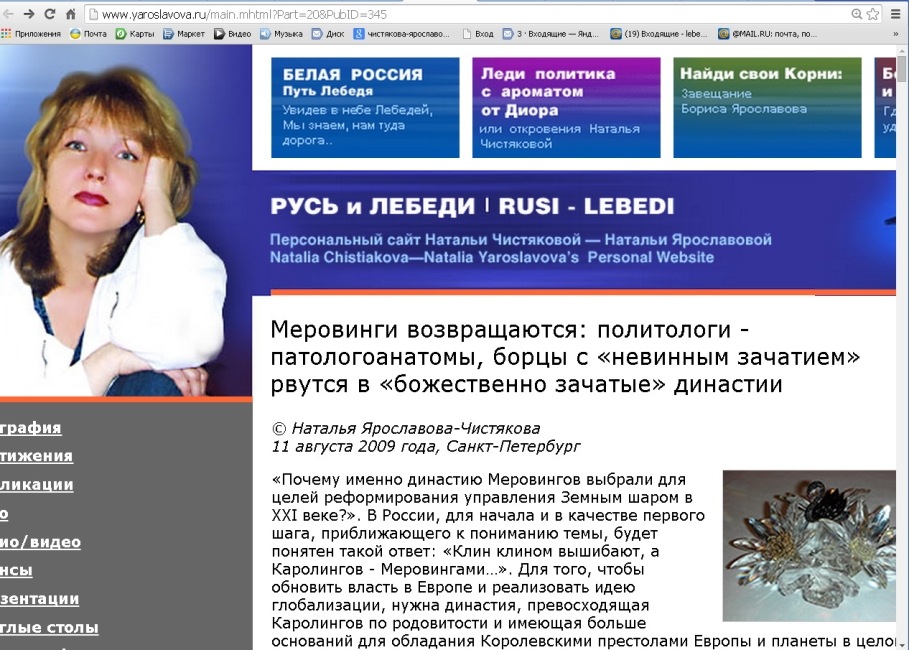Viewport: 909px width, 650px height.
Task: Open the Видео bookmark
Action: pos(232,34)
